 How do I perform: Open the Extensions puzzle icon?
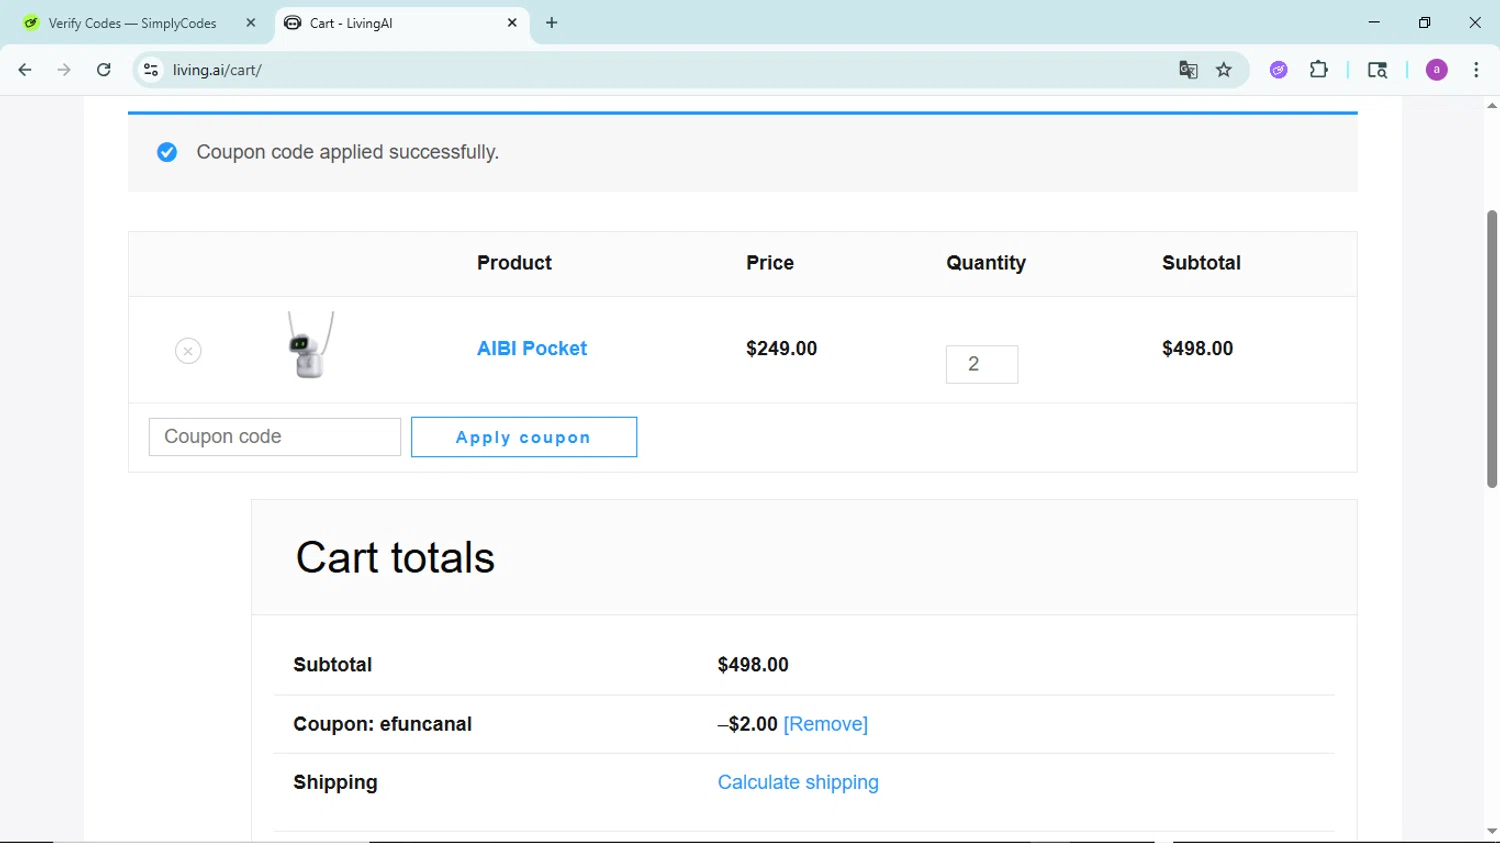1319,70
